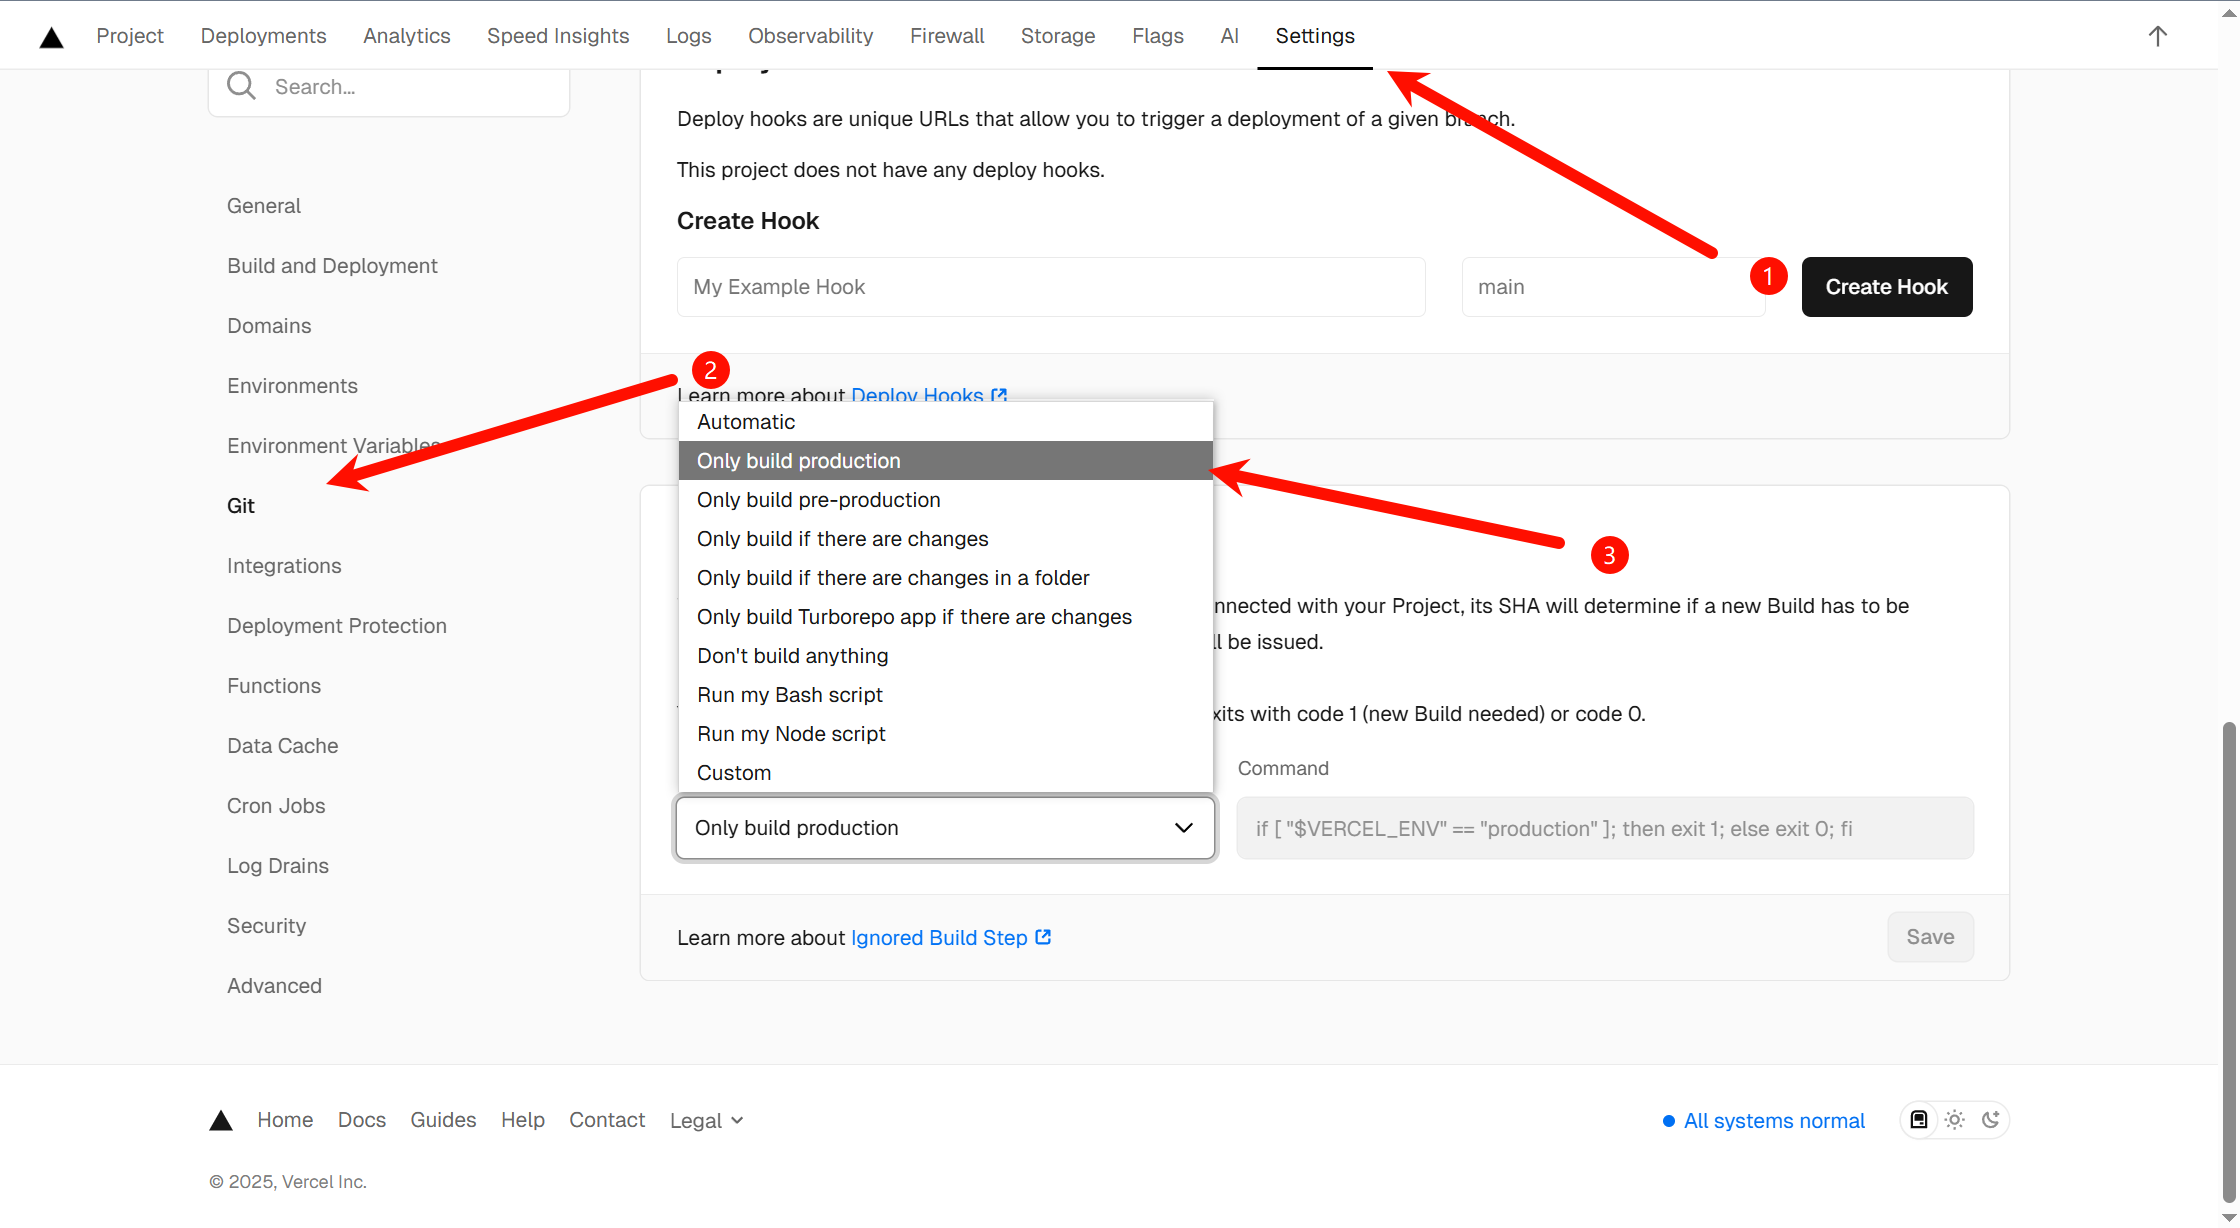This screenshot has height=1228, width=2240.
Task: Open the footer Help link
Action: pos(523,1120)
